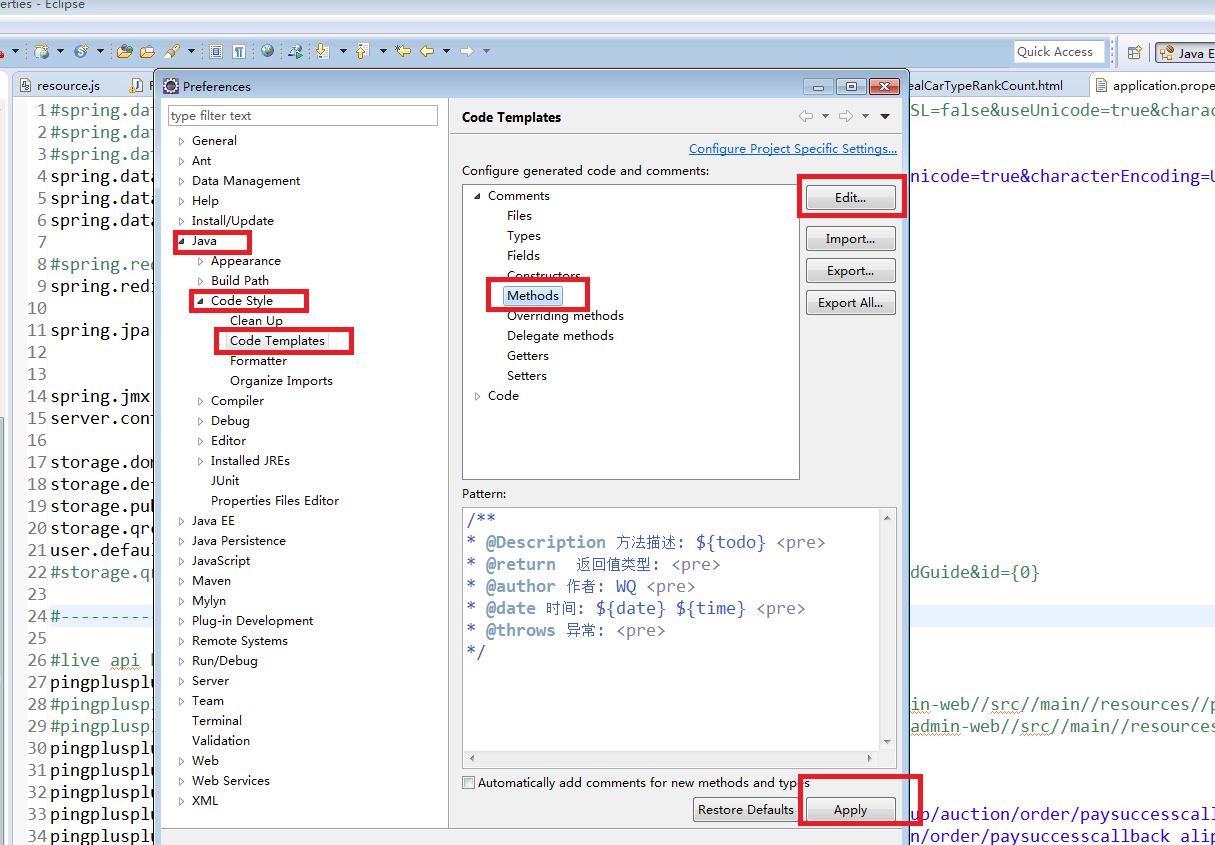Click the Open Perspective icon
The height and width of the screenshot is (845, 1215).
pos(1134,52)
